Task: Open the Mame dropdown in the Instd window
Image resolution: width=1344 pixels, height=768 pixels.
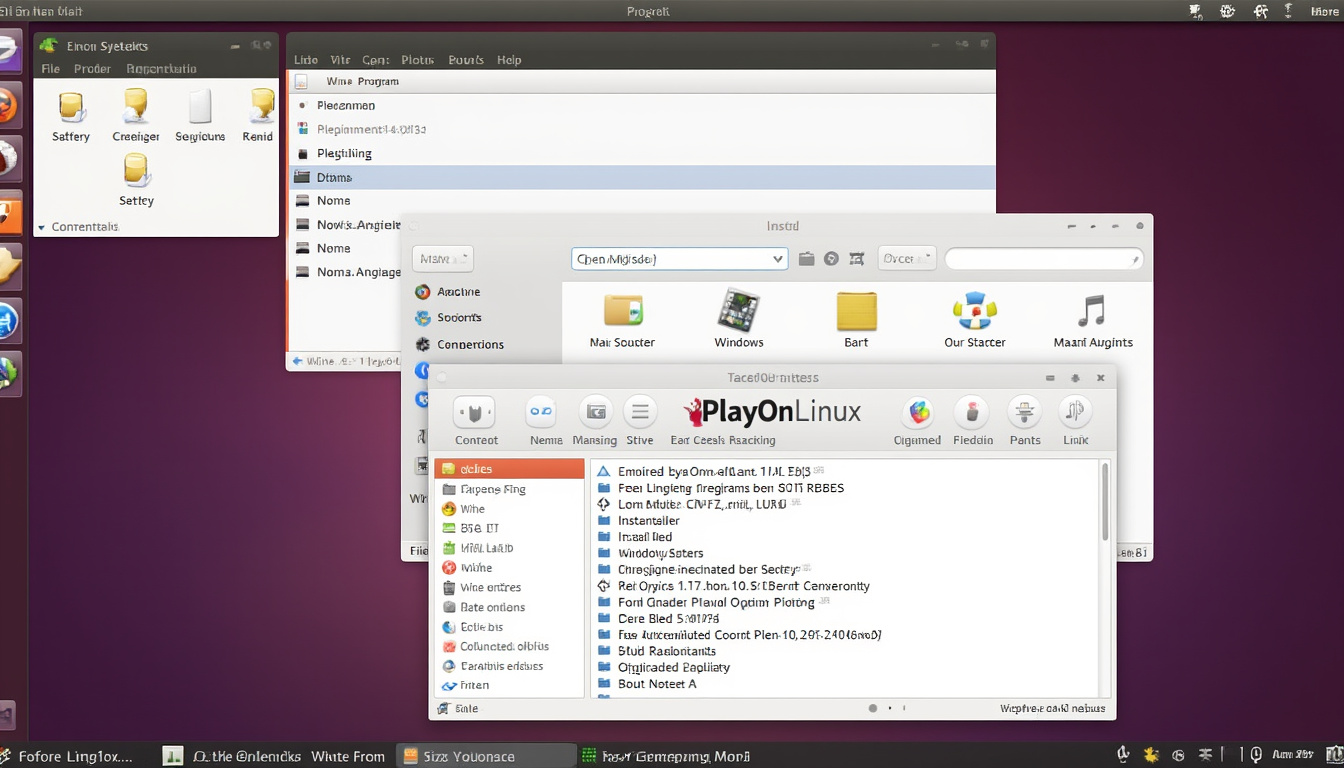Action: click(x=442, y=259)
